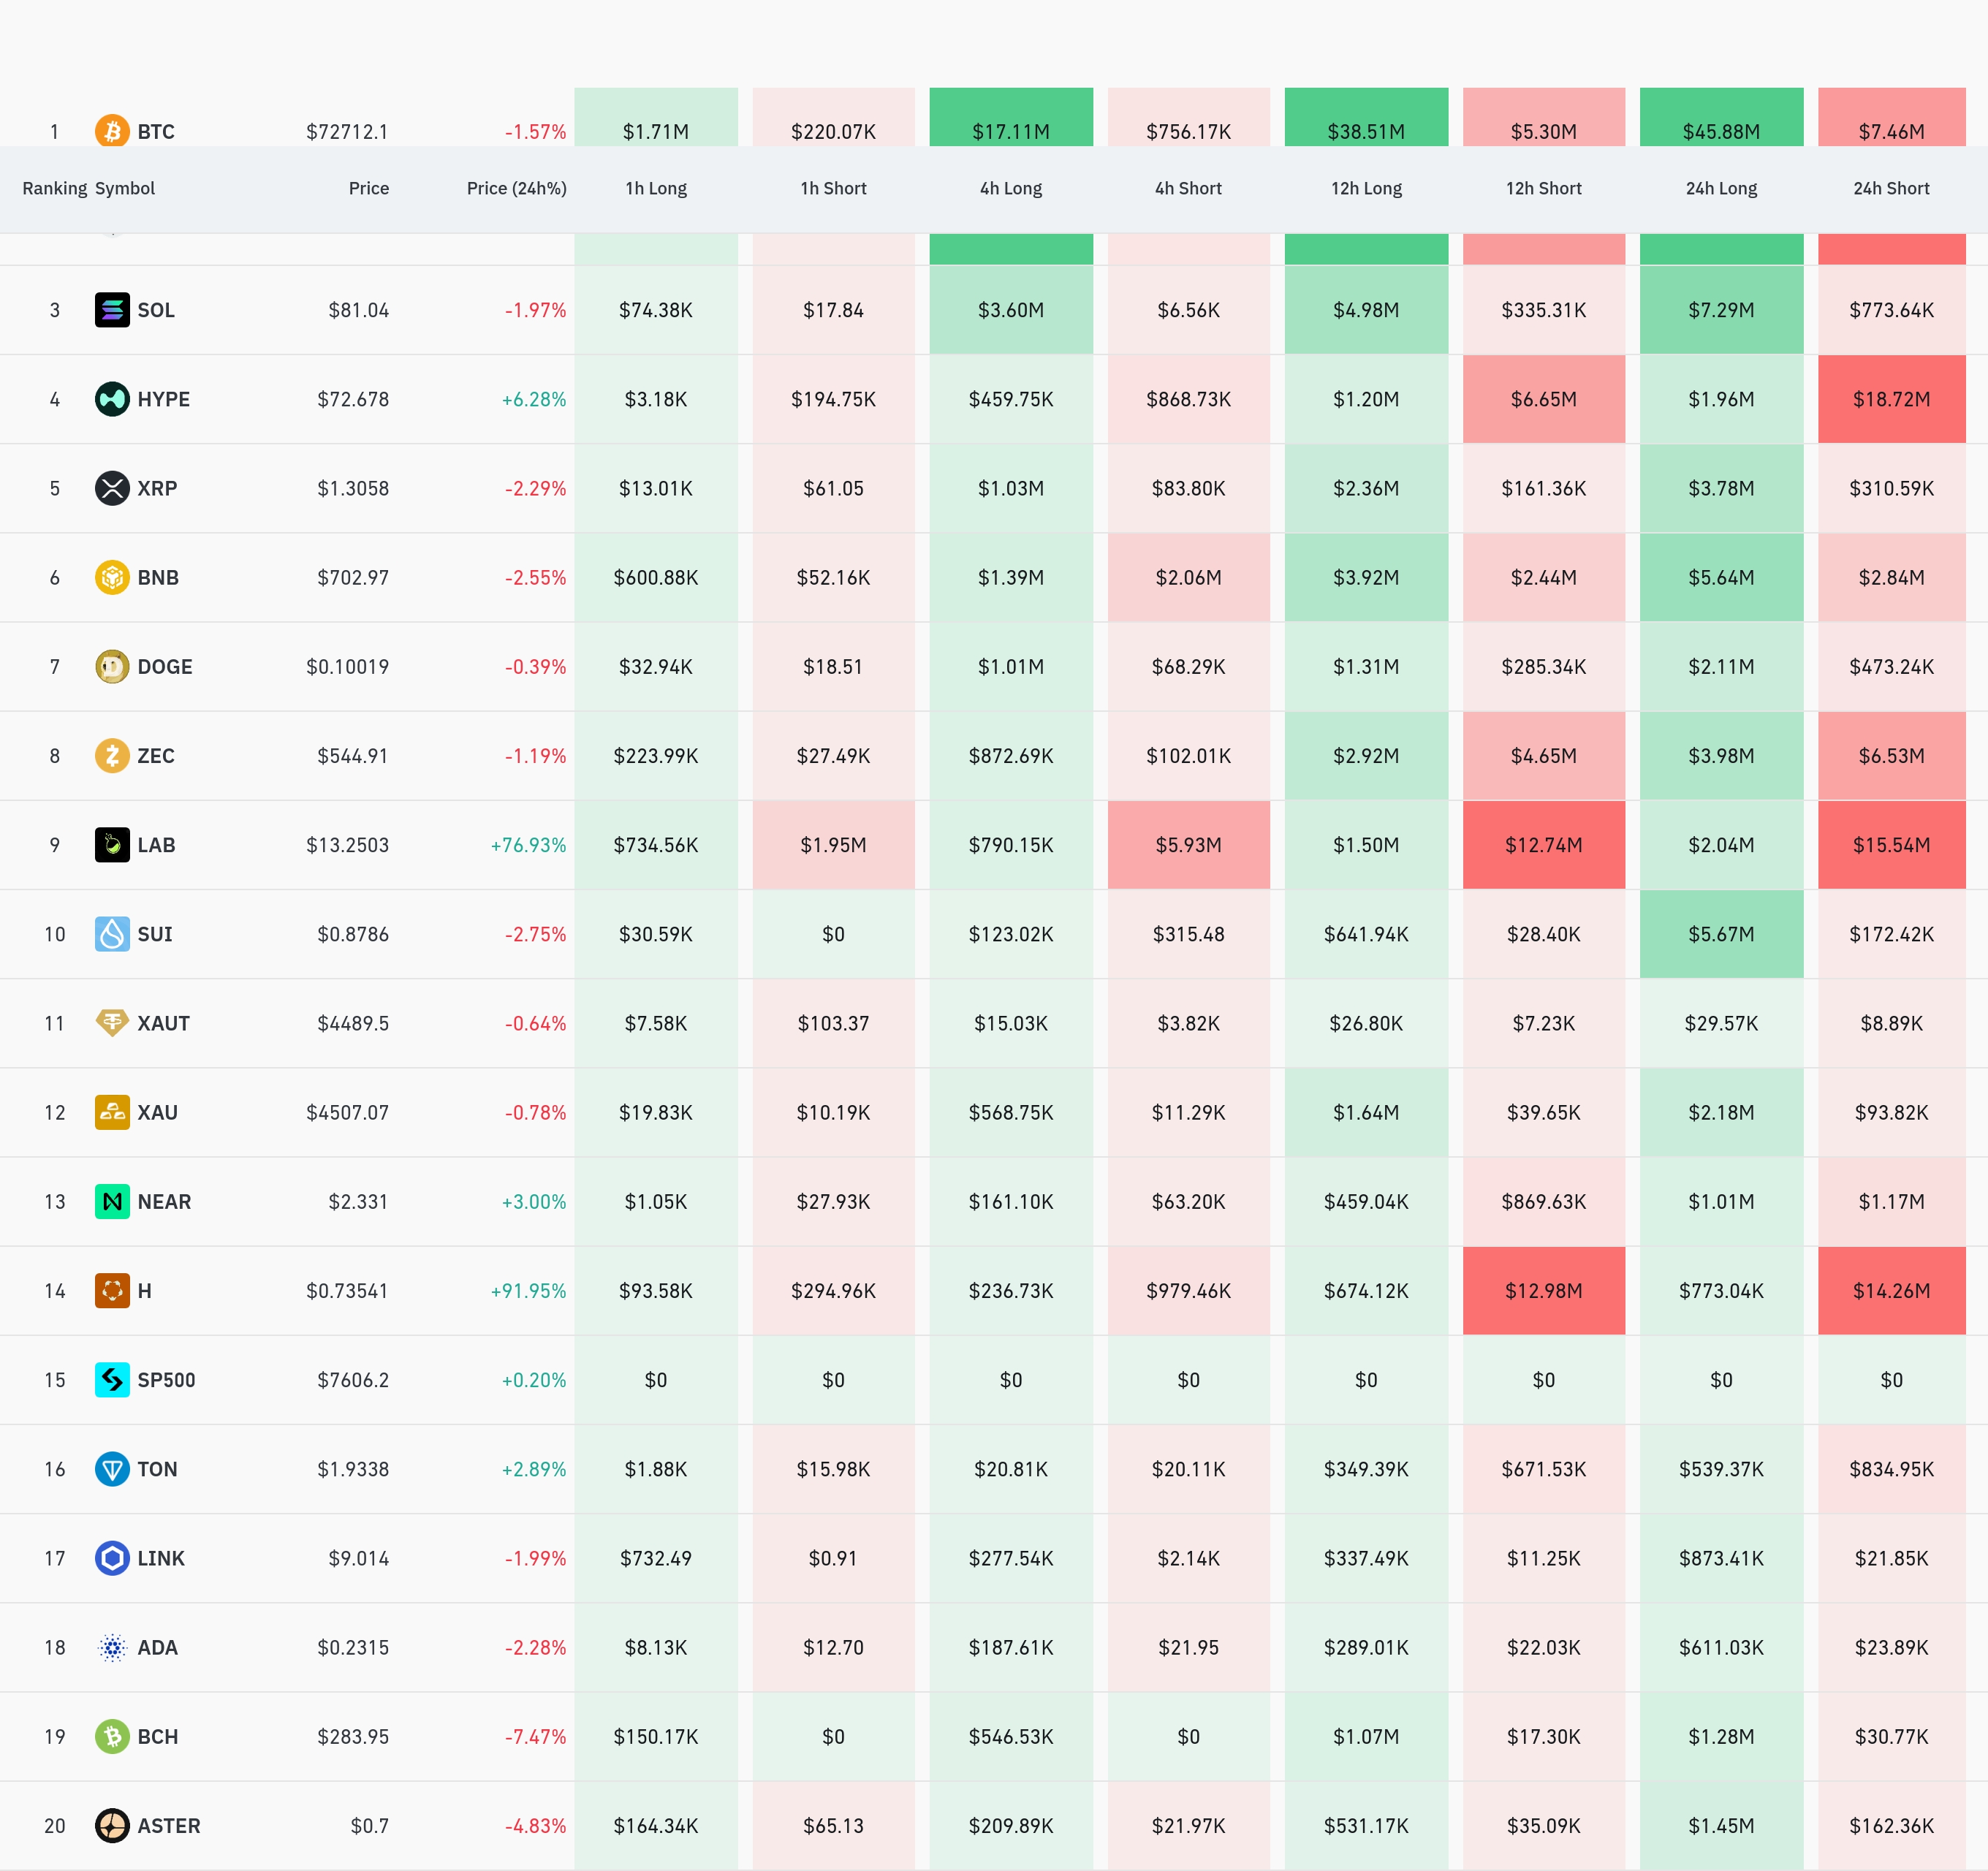Click LAB 12h Short cell $12.74M

tap(1544, 845)
